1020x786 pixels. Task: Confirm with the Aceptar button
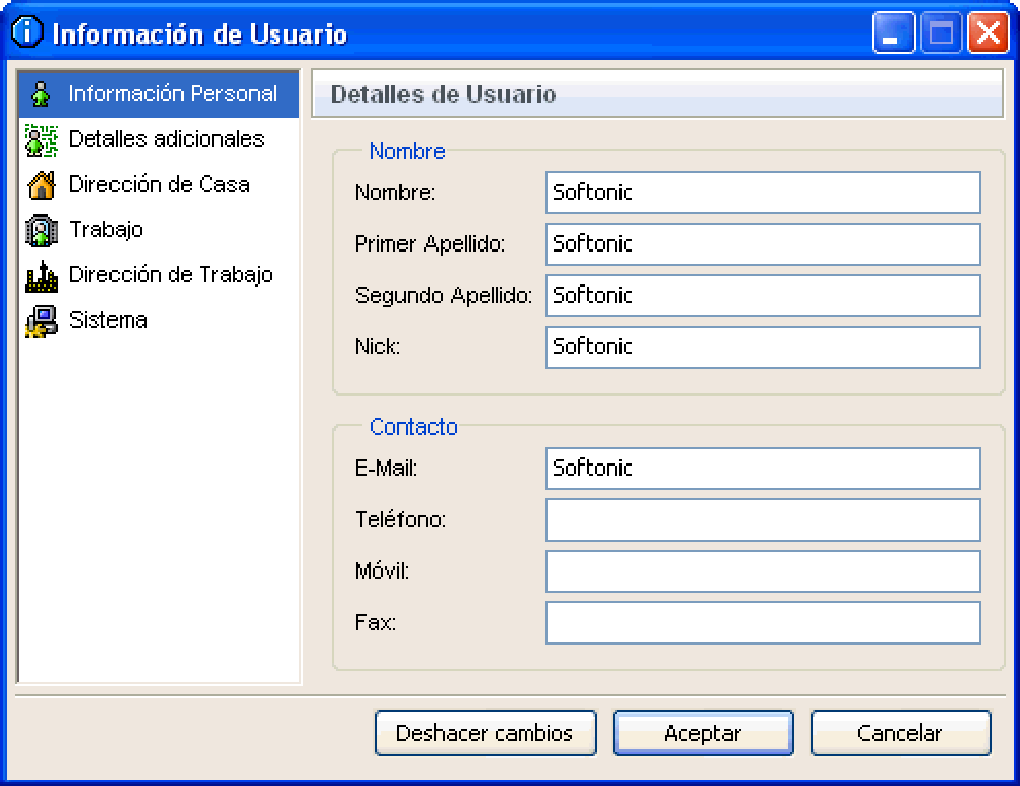pos(703,733)
